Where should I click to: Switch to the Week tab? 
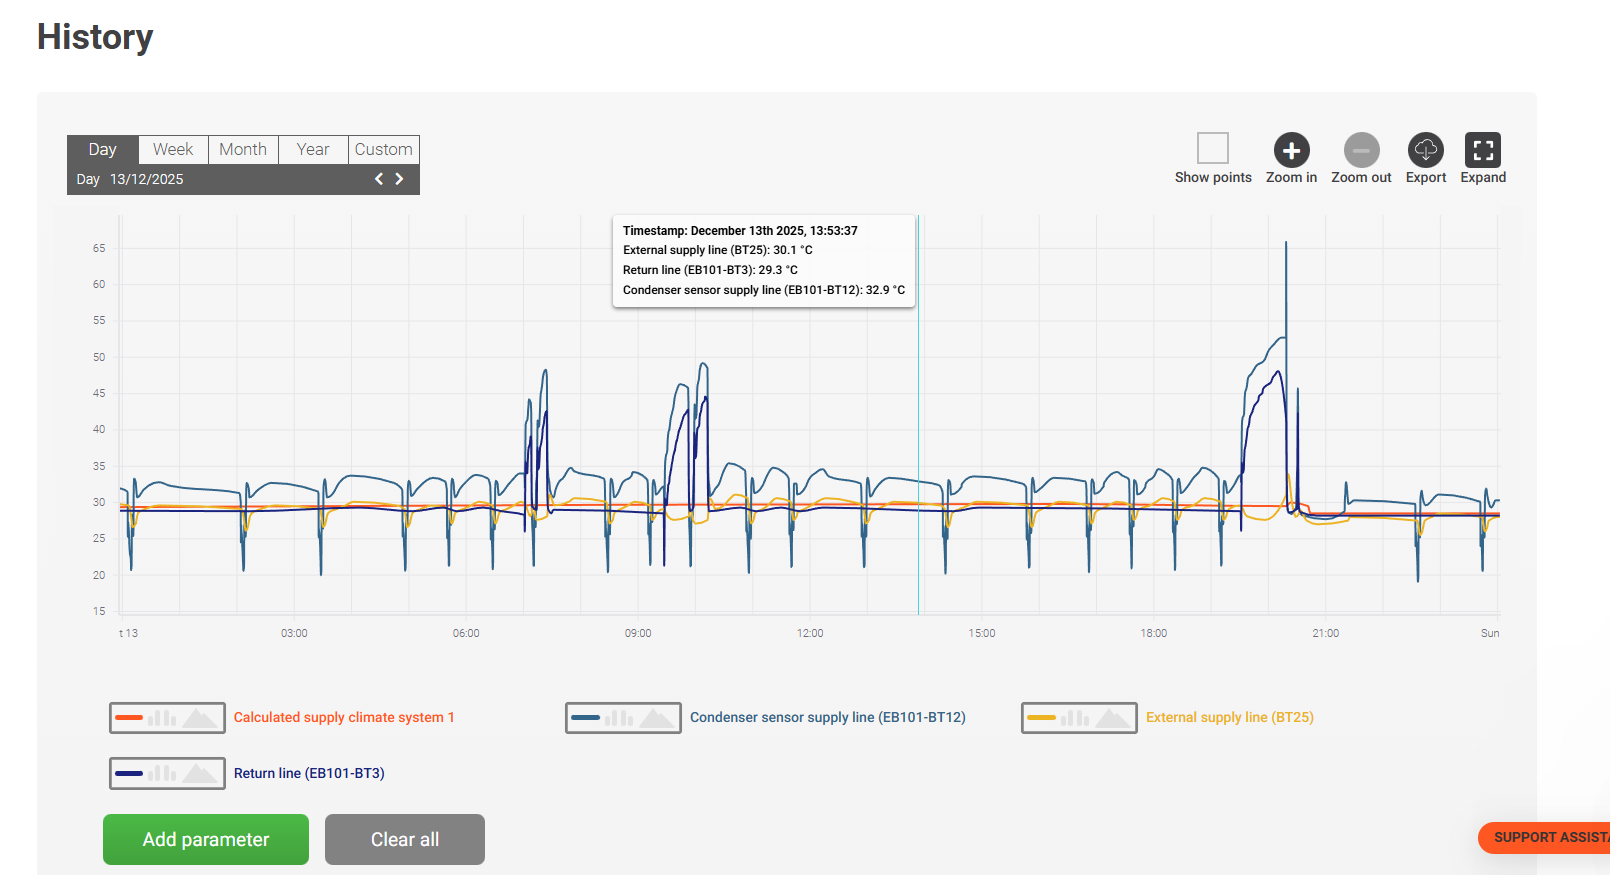tap(173, 150)
